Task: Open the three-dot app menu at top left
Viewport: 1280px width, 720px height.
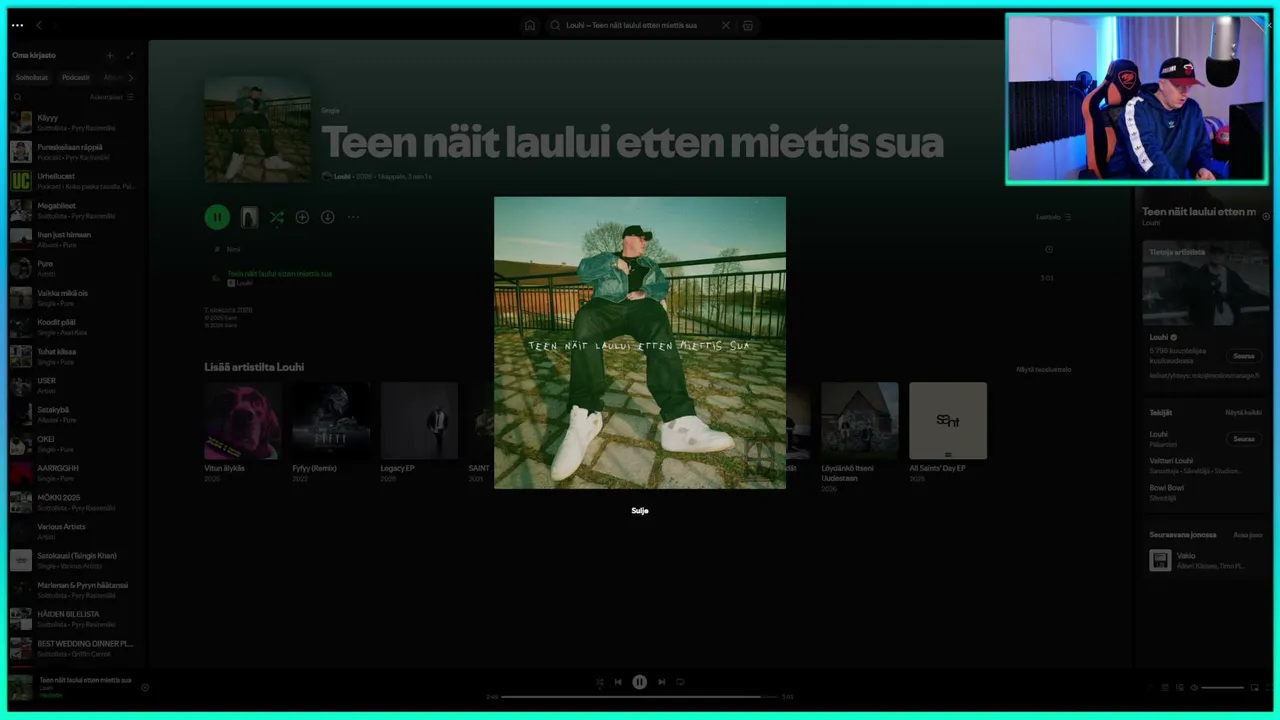Action: click(x=17, y=25)
